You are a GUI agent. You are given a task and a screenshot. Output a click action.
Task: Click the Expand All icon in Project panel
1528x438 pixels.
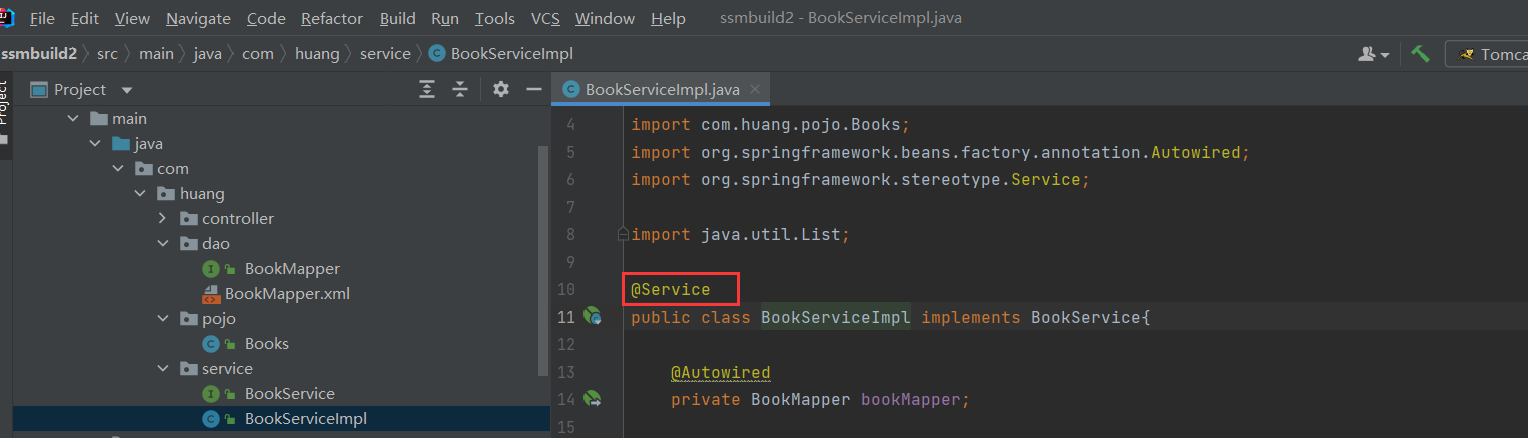[x=427, y=89]
